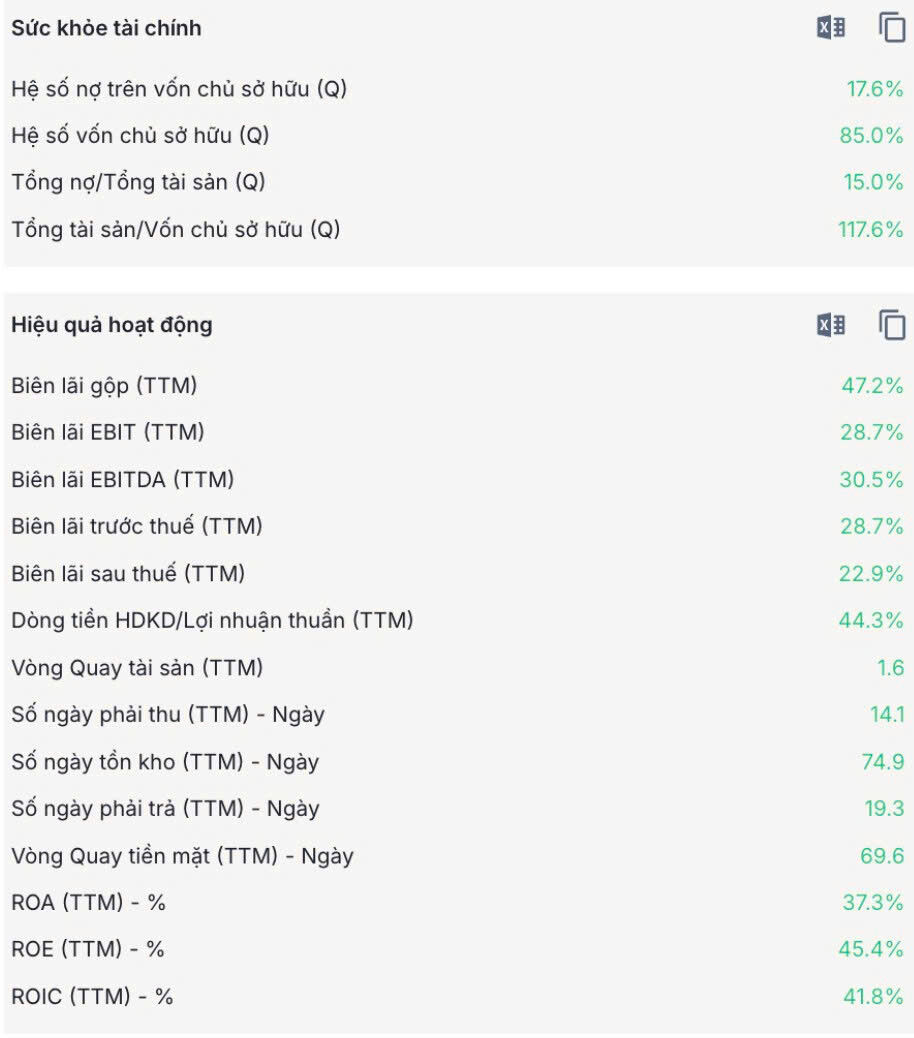
Task: Select the Số ngày tồn kho row
Action: [x=457, y=762]
